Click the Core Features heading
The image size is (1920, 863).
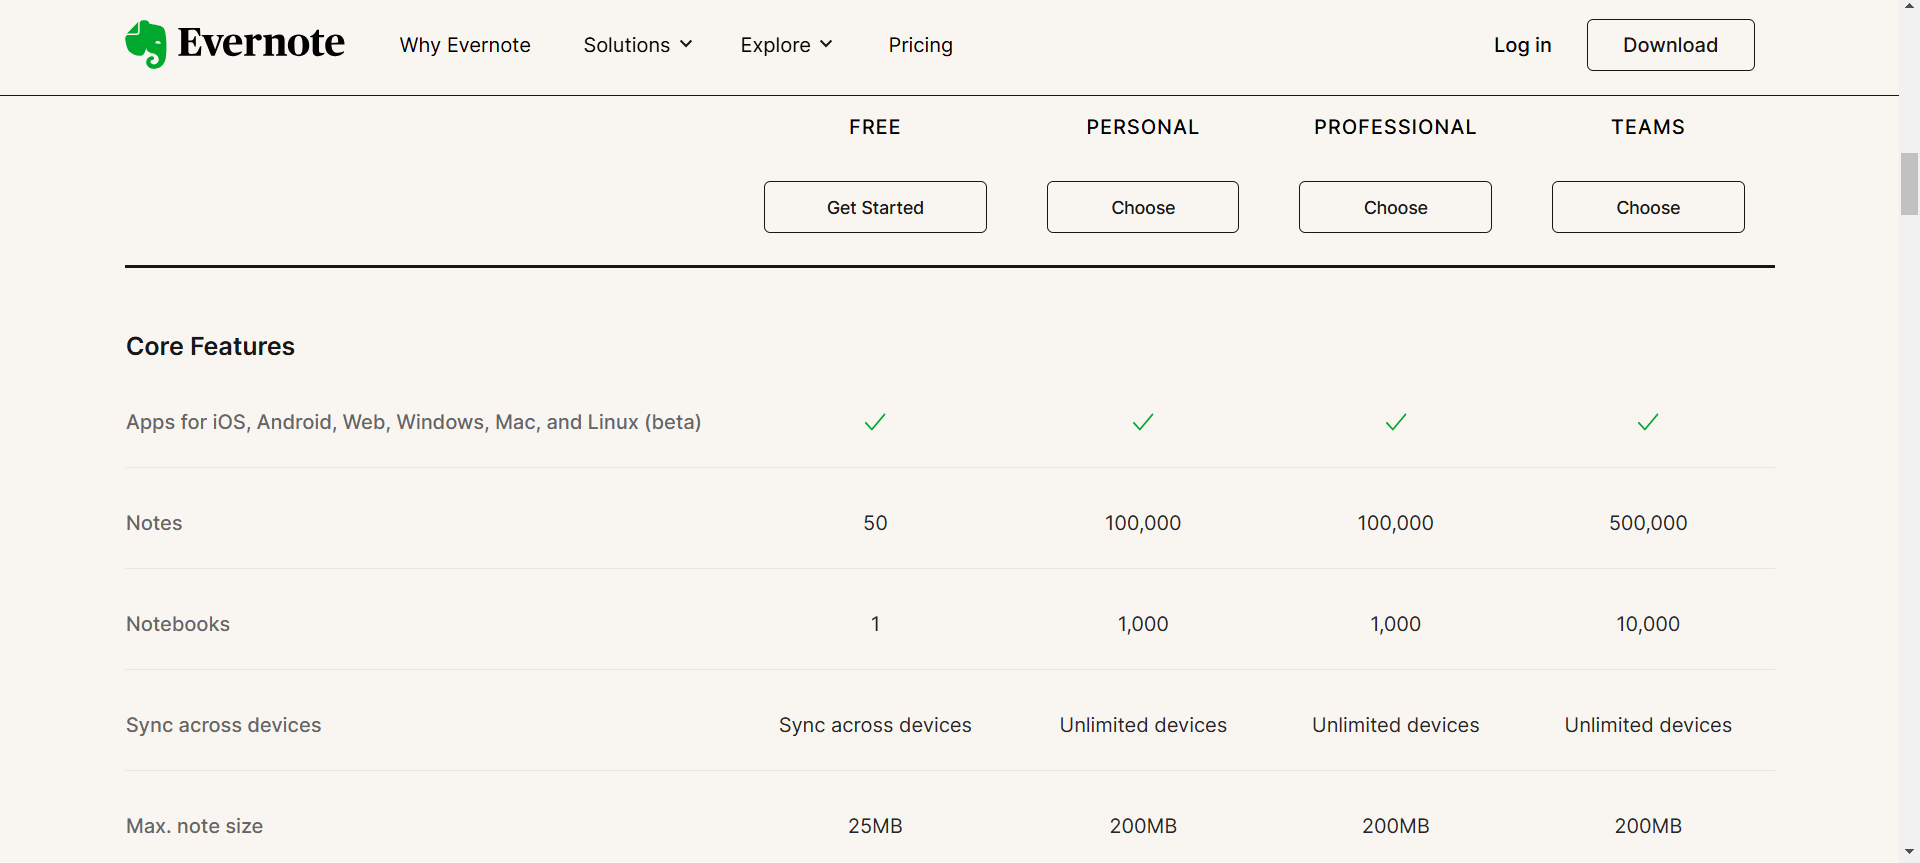coord(210,346)
